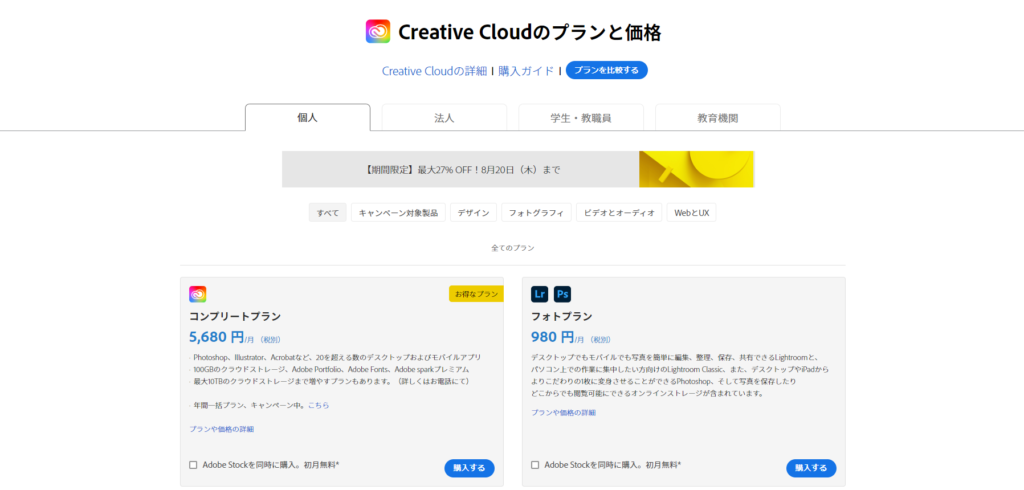Filter plans by デザイン
This screenshot has height=490, width=1024.
pyautogui.click(x=473, y=213)
